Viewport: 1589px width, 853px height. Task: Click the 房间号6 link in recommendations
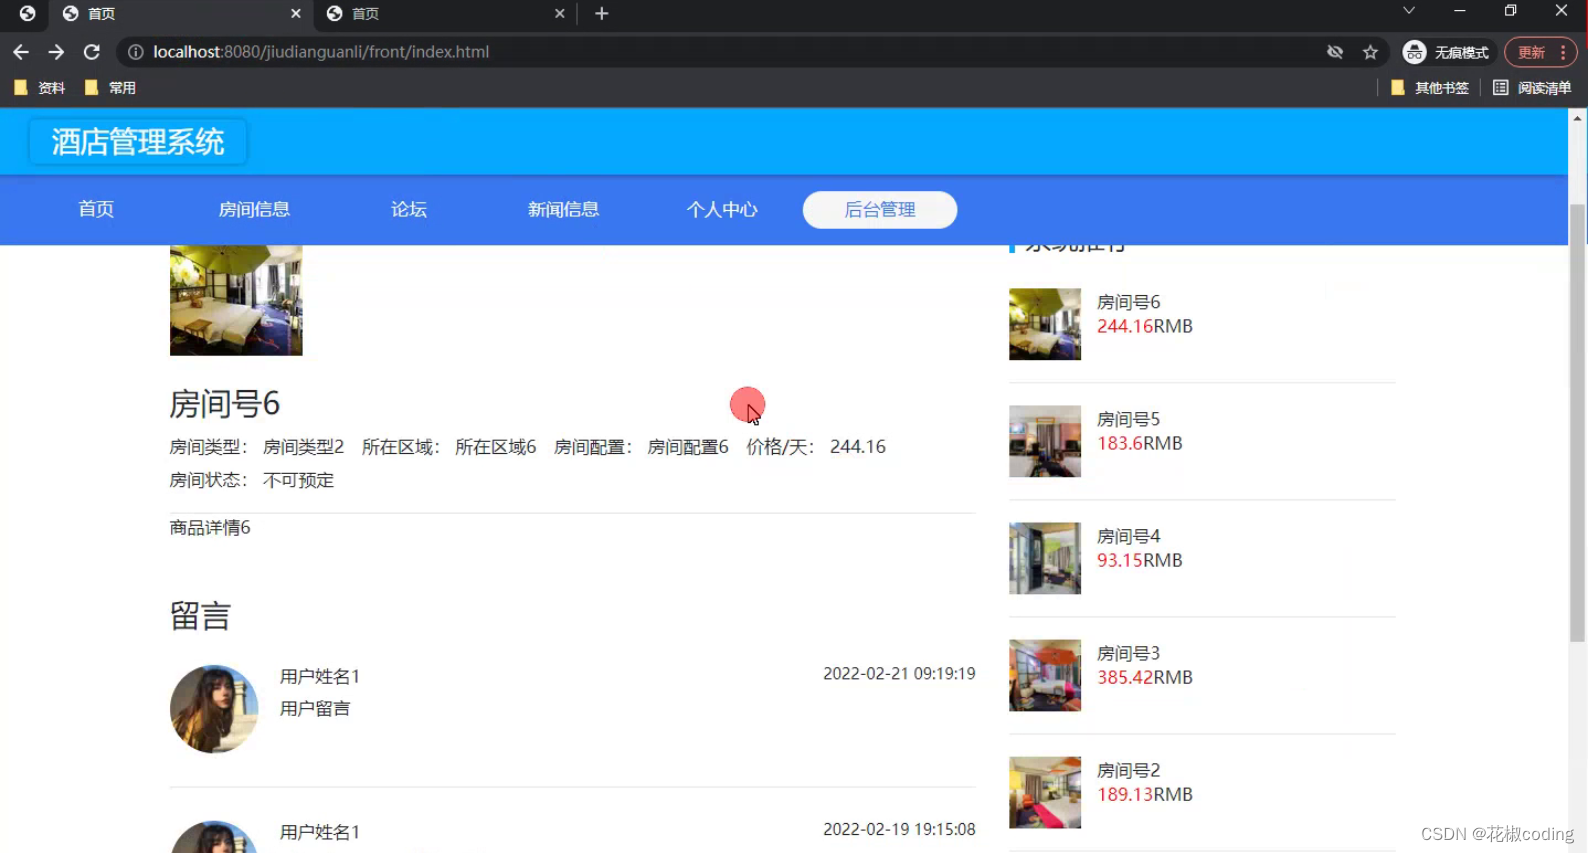[x=1128, y=302]
